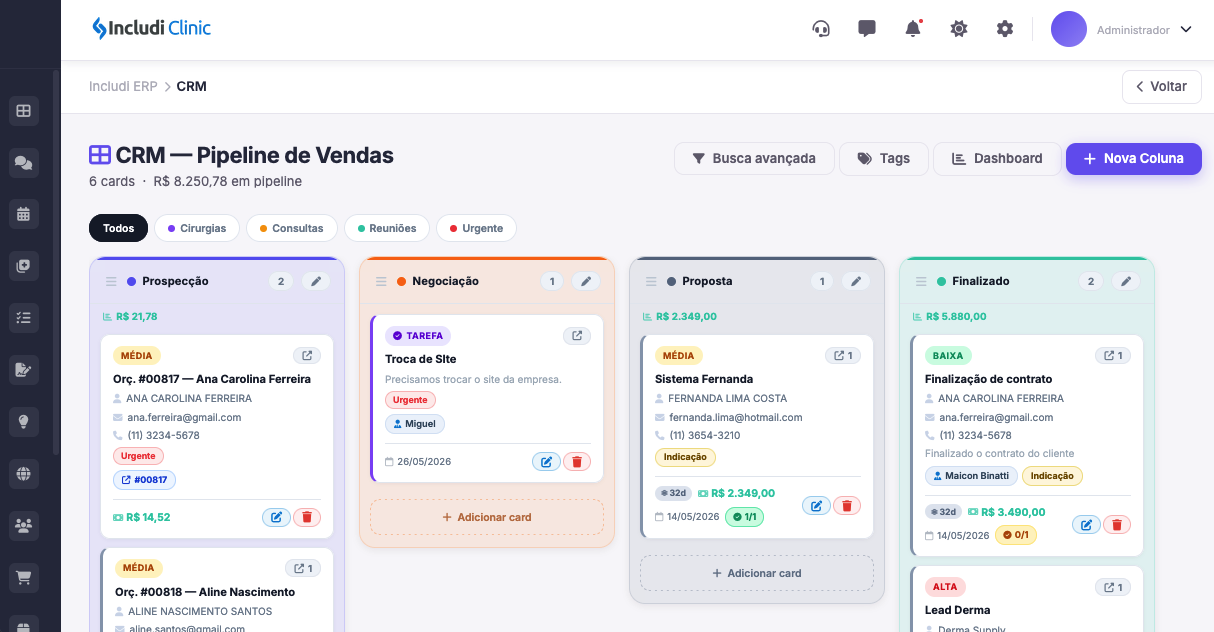Click the ALTA priority badge on Lead Derma
Screen dimensions: 1214x632
pos(945,587)
